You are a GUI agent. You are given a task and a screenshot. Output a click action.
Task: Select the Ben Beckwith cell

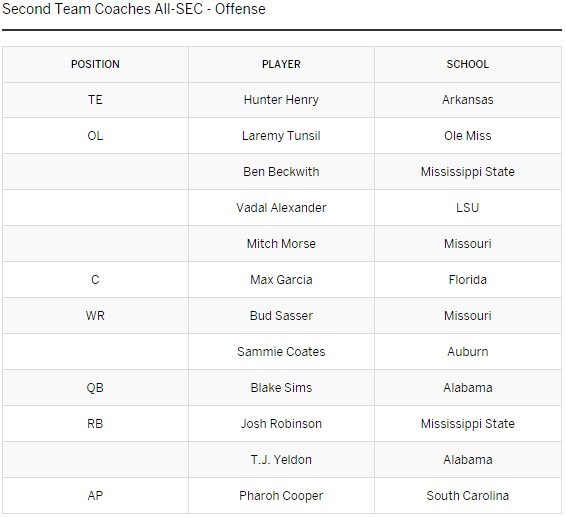[281, 171]
